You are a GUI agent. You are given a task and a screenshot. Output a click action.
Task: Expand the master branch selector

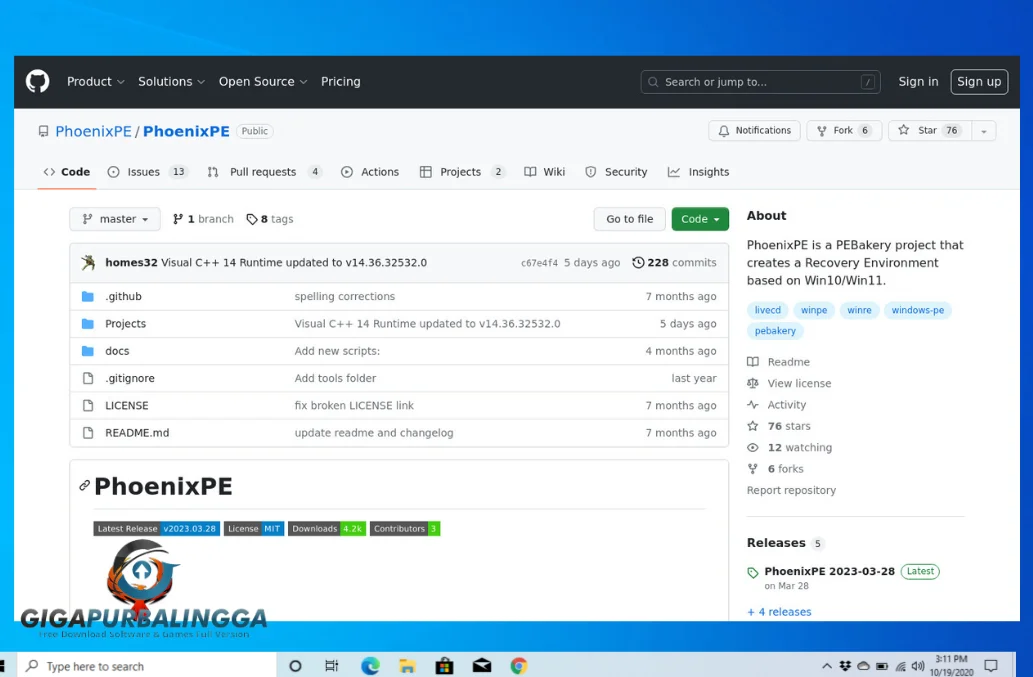click(x=115, y=219)
